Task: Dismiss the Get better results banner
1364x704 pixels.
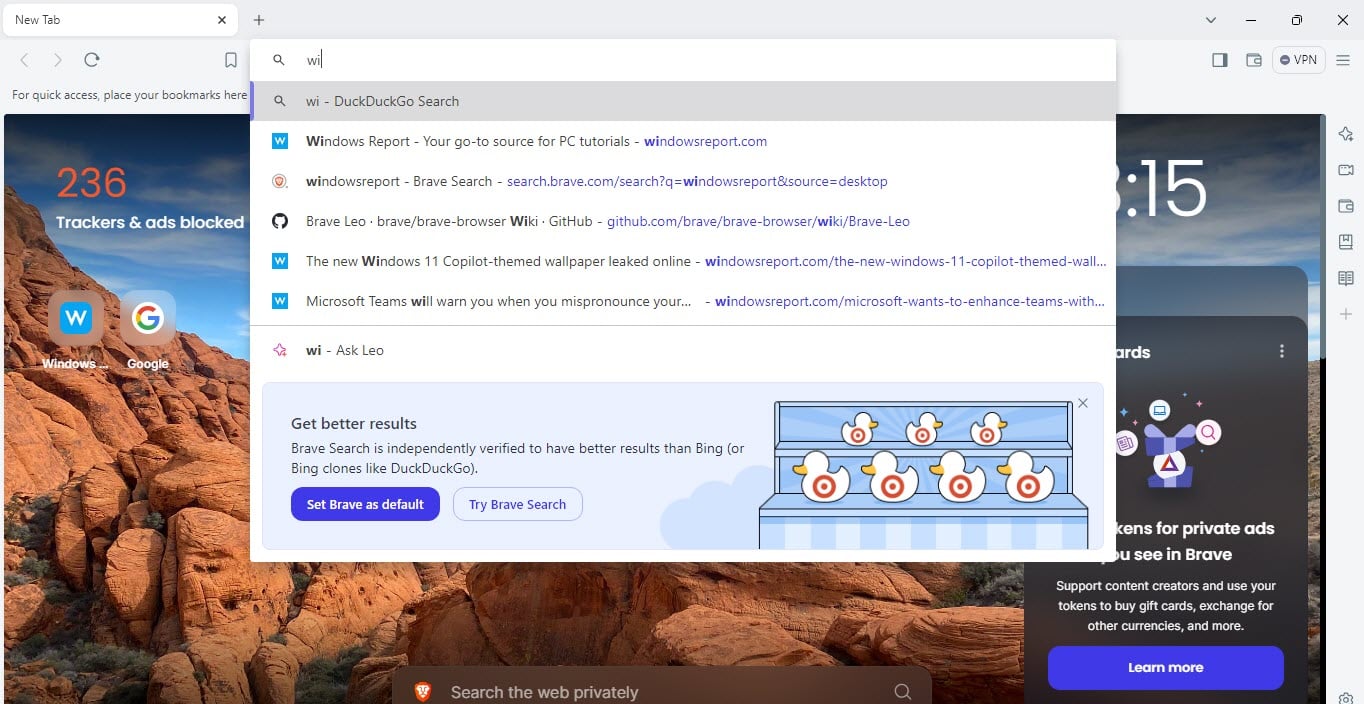Action: tap(1082, 403)
